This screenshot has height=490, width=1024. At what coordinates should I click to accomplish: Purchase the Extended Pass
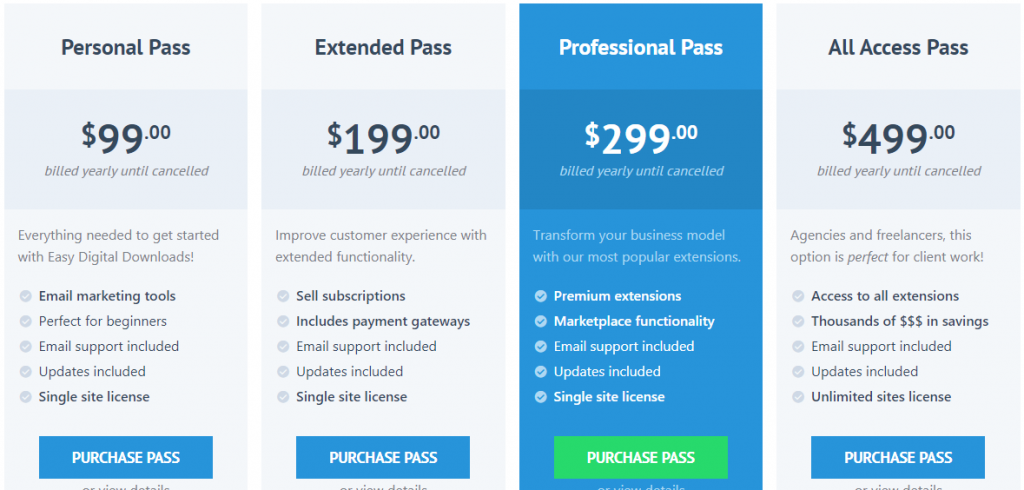(x=383, y=457)
